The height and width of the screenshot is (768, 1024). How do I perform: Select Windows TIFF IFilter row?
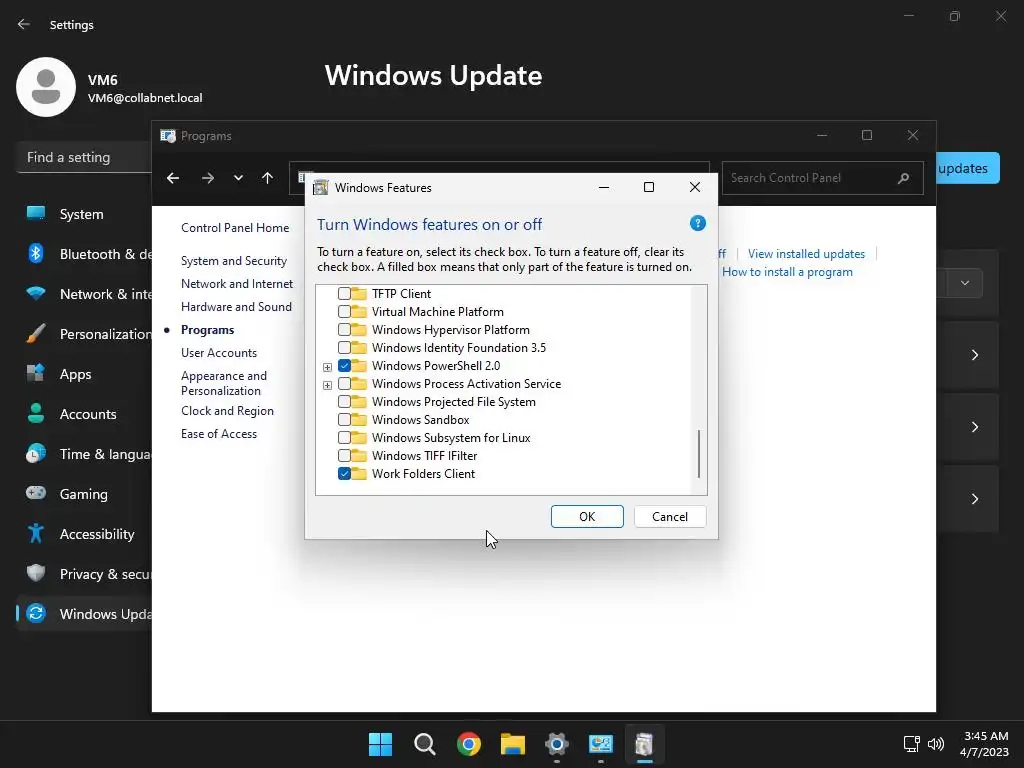[424, 456]
